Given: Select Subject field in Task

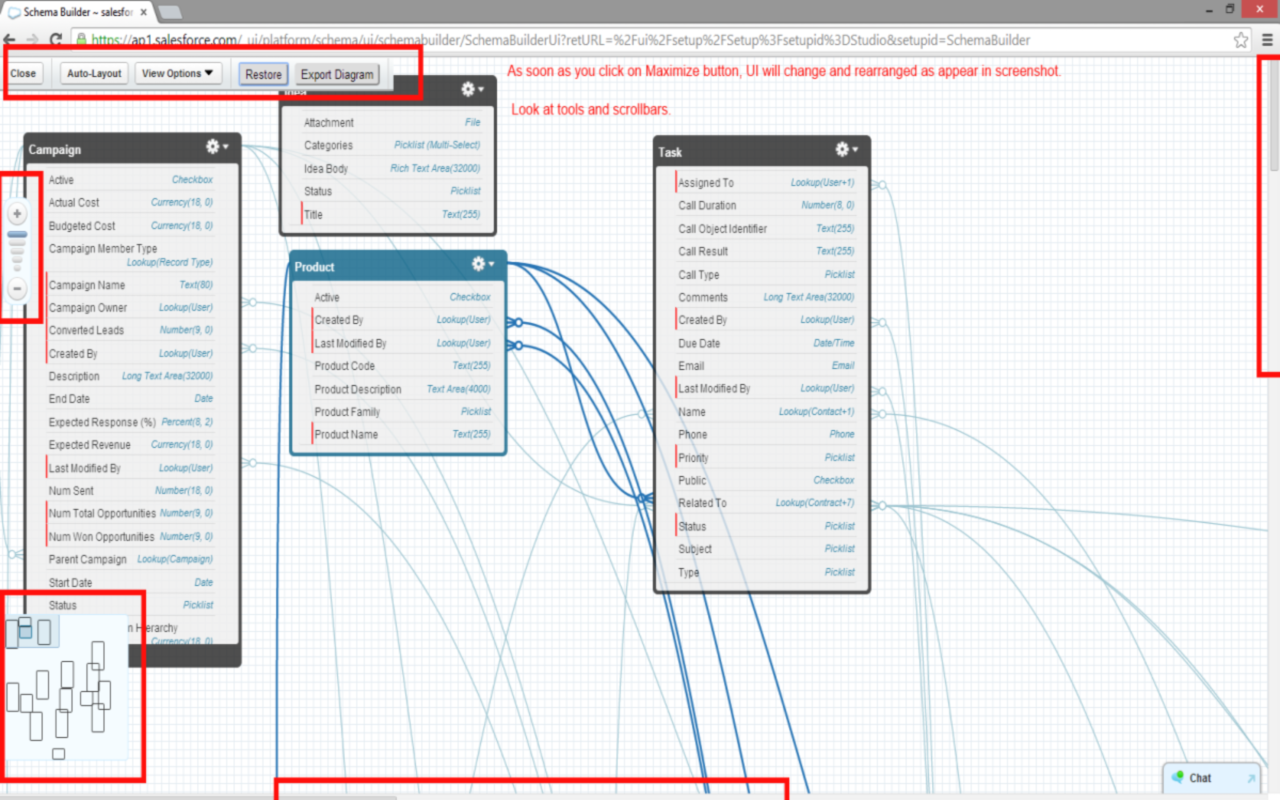Looking at the screenshot, I should 766,549.
